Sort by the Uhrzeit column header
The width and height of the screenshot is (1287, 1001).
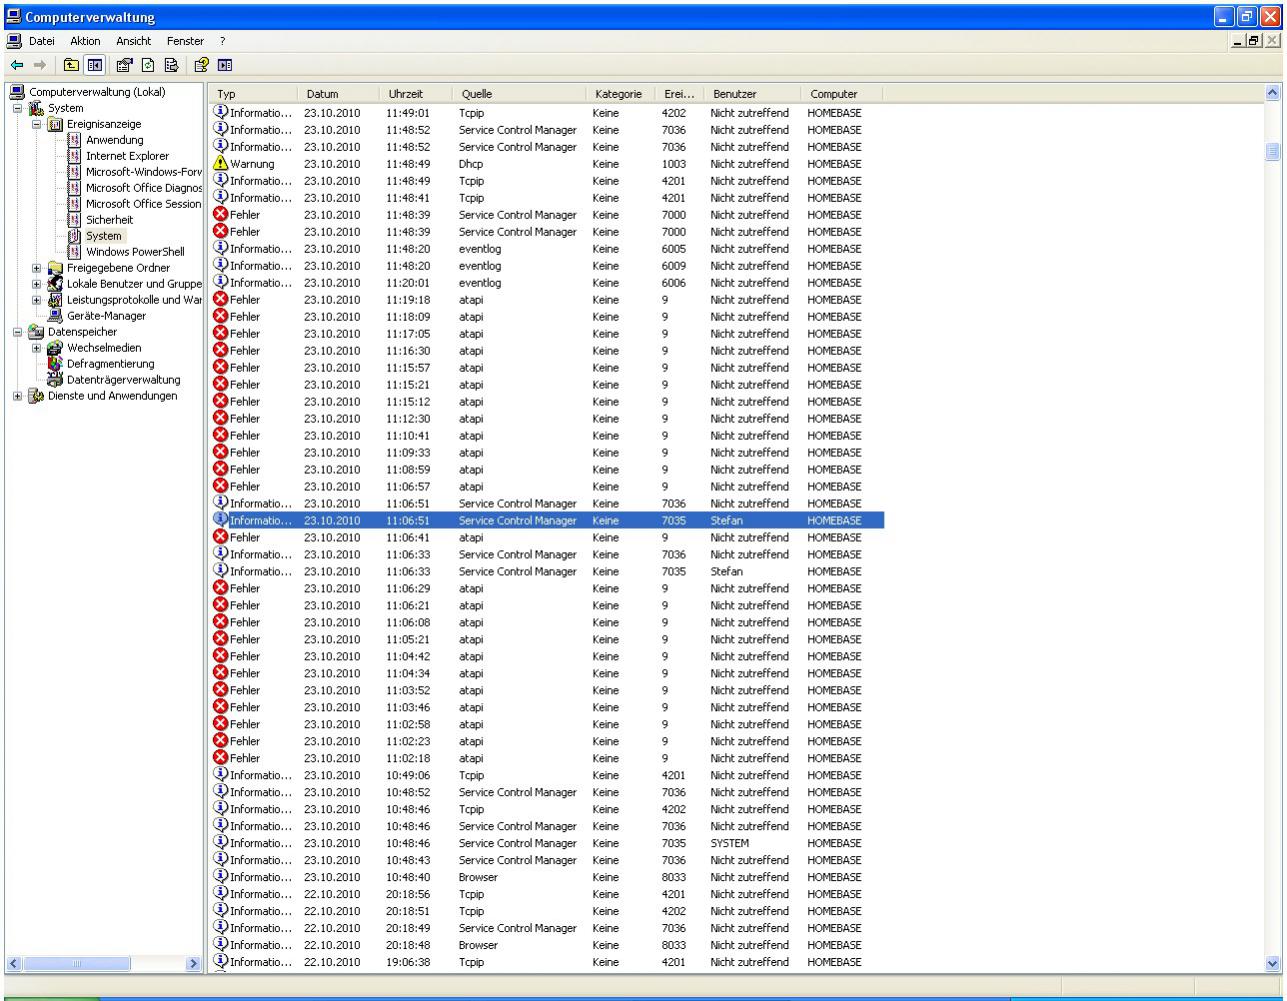point(418,94)
